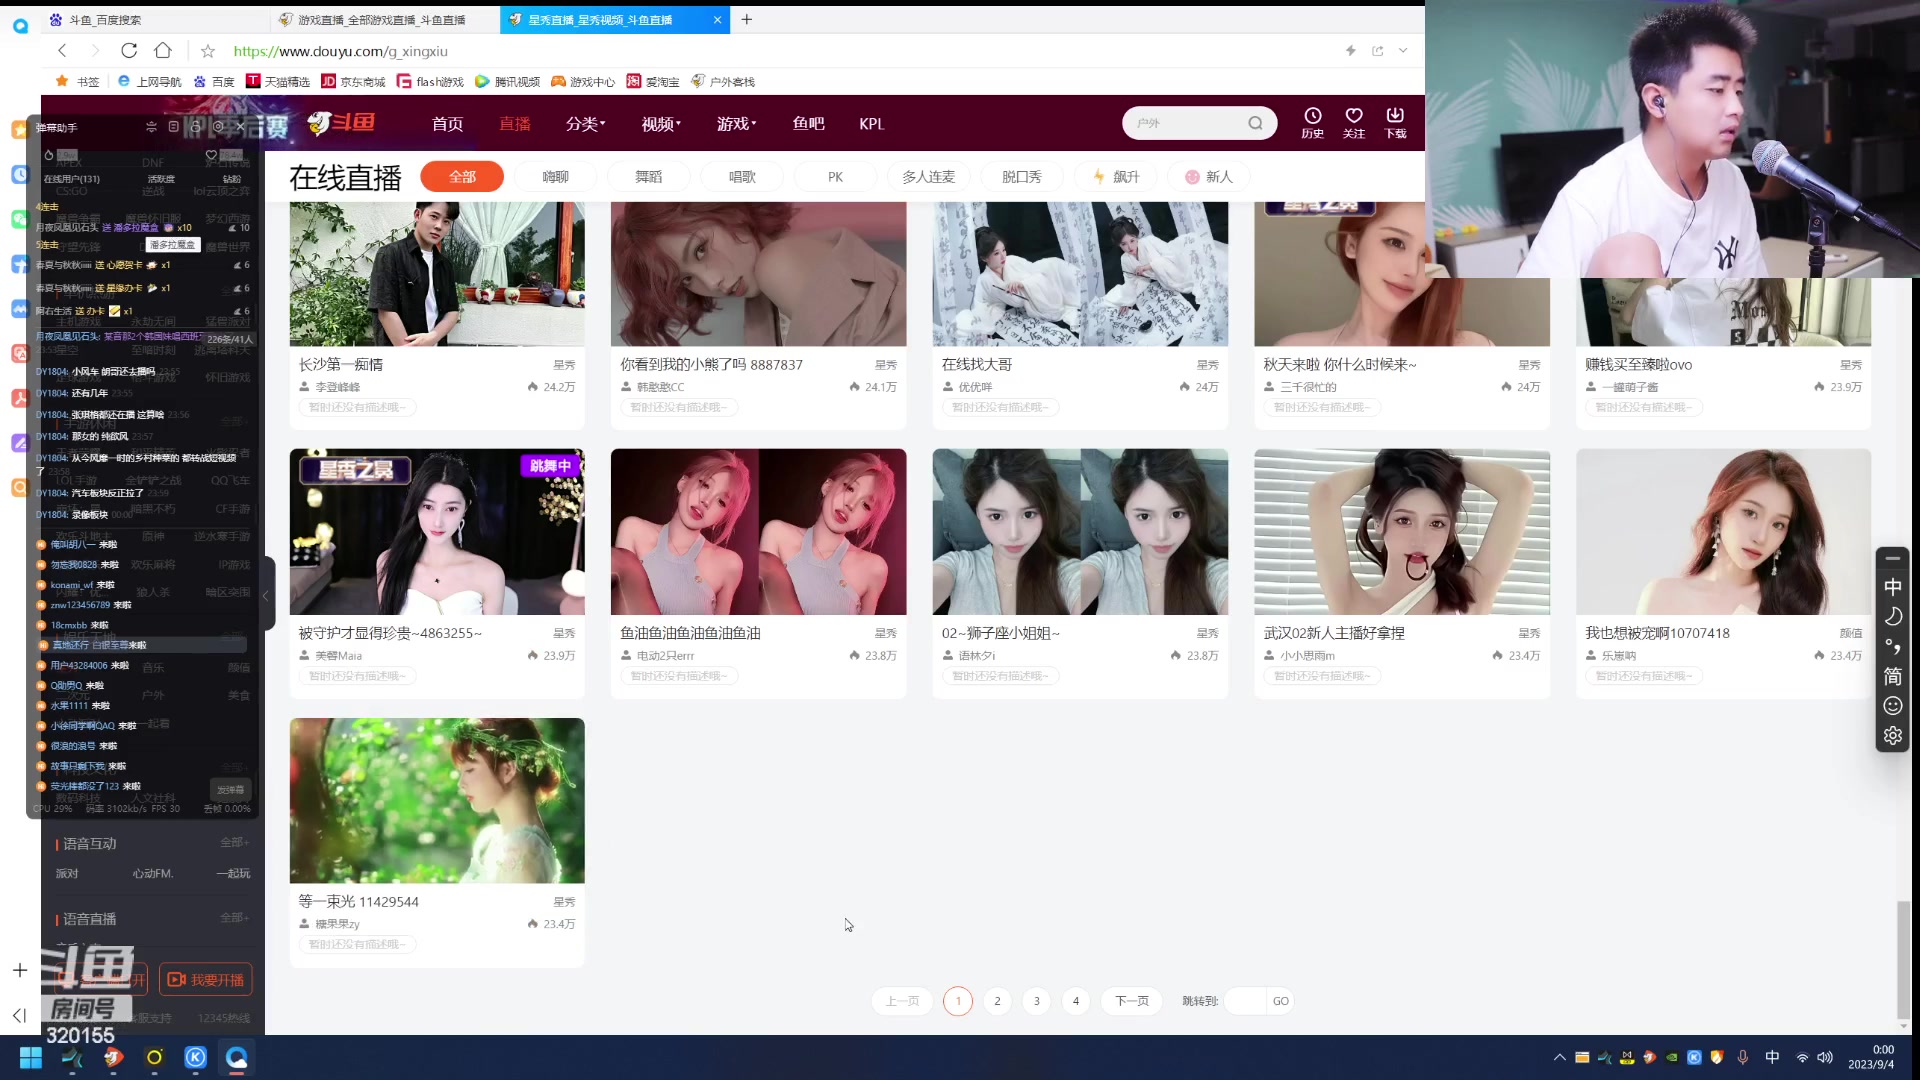This screenshot has height=1080, width=1920.
Task: Toggle 简 simplified mode on floating toolbar
Action: point(1892,676)
